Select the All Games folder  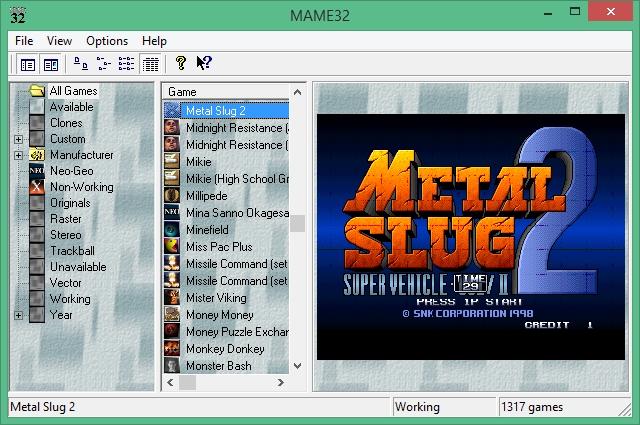point(73,91)
